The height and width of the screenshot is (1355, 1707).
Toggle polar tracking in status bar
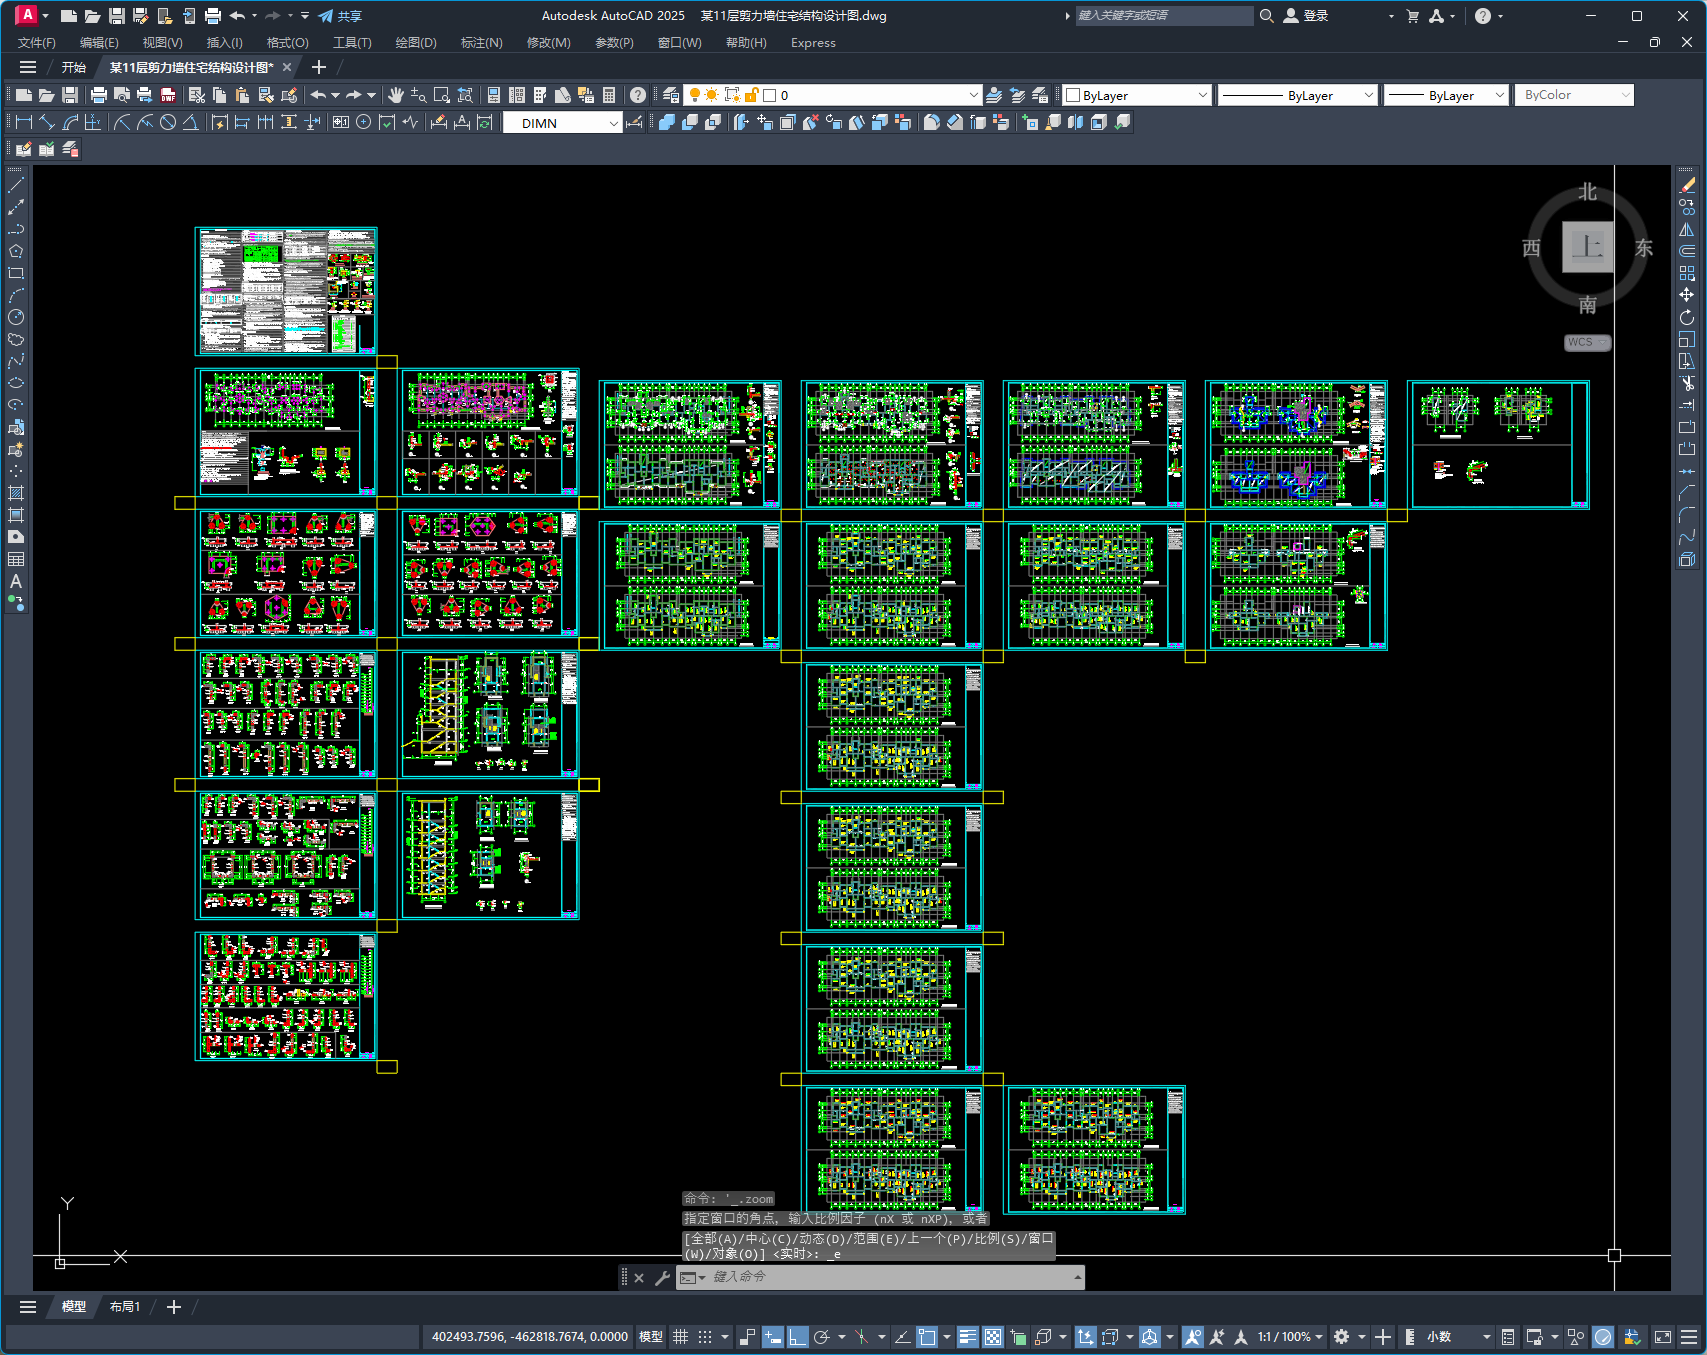(822, 1337)
